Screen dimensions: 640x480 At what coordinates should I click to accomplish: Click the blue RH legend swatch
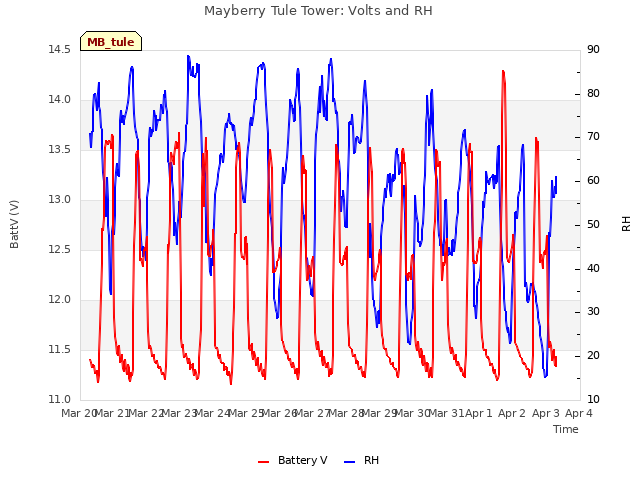coord(350,462)
